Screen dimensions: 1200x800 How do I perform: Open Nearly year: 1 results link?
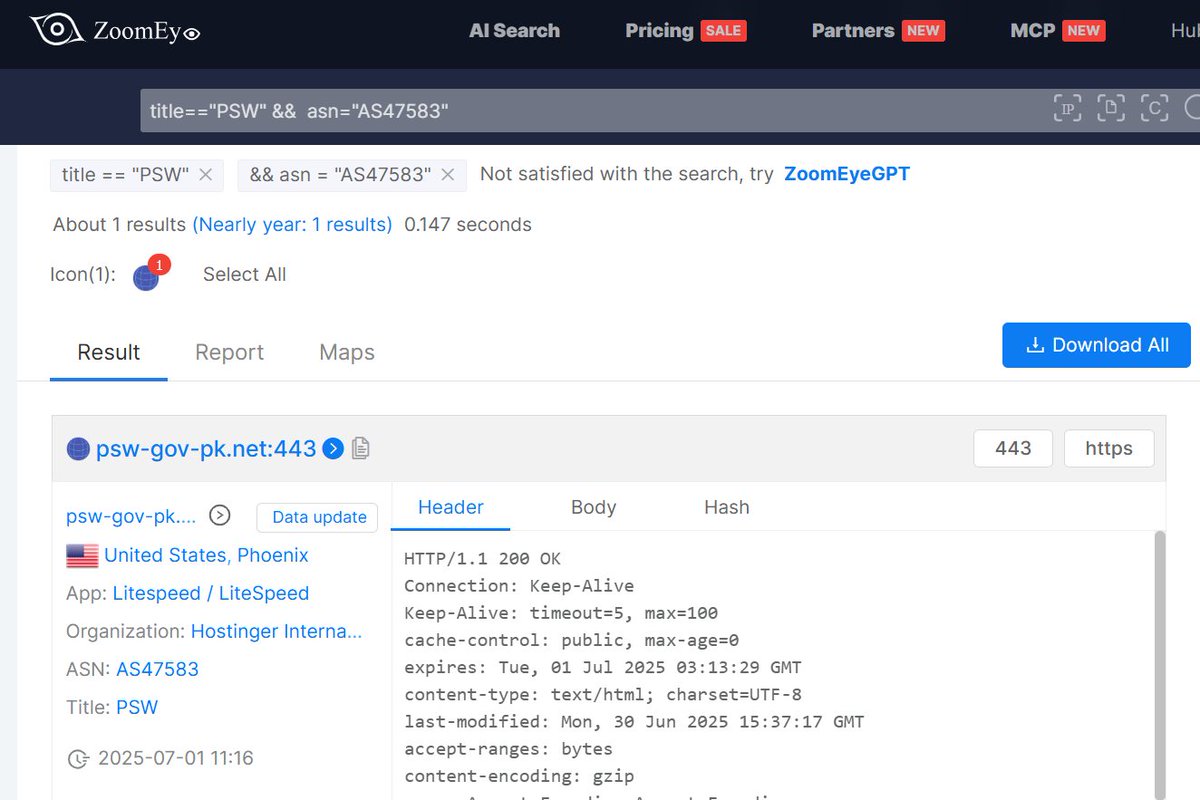[292, 225]
